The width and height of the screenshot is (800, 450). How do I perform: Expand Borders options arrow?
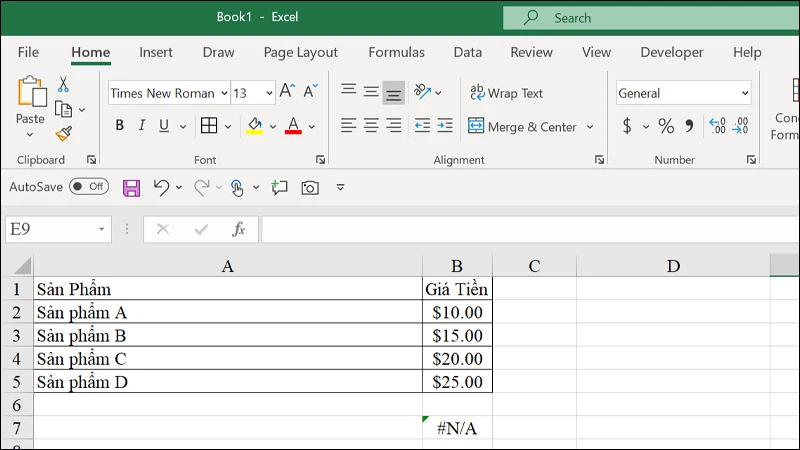tap(228, 127)
